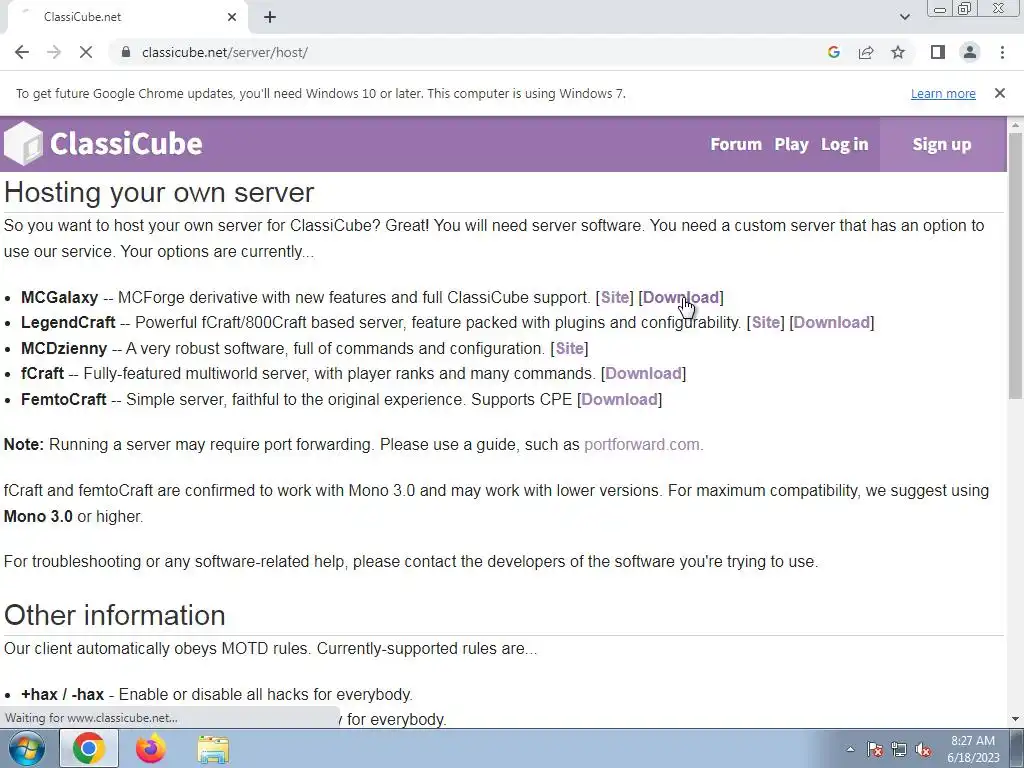Click the LegendCraft Download link

pyautogui.click(x=831, y=323)
